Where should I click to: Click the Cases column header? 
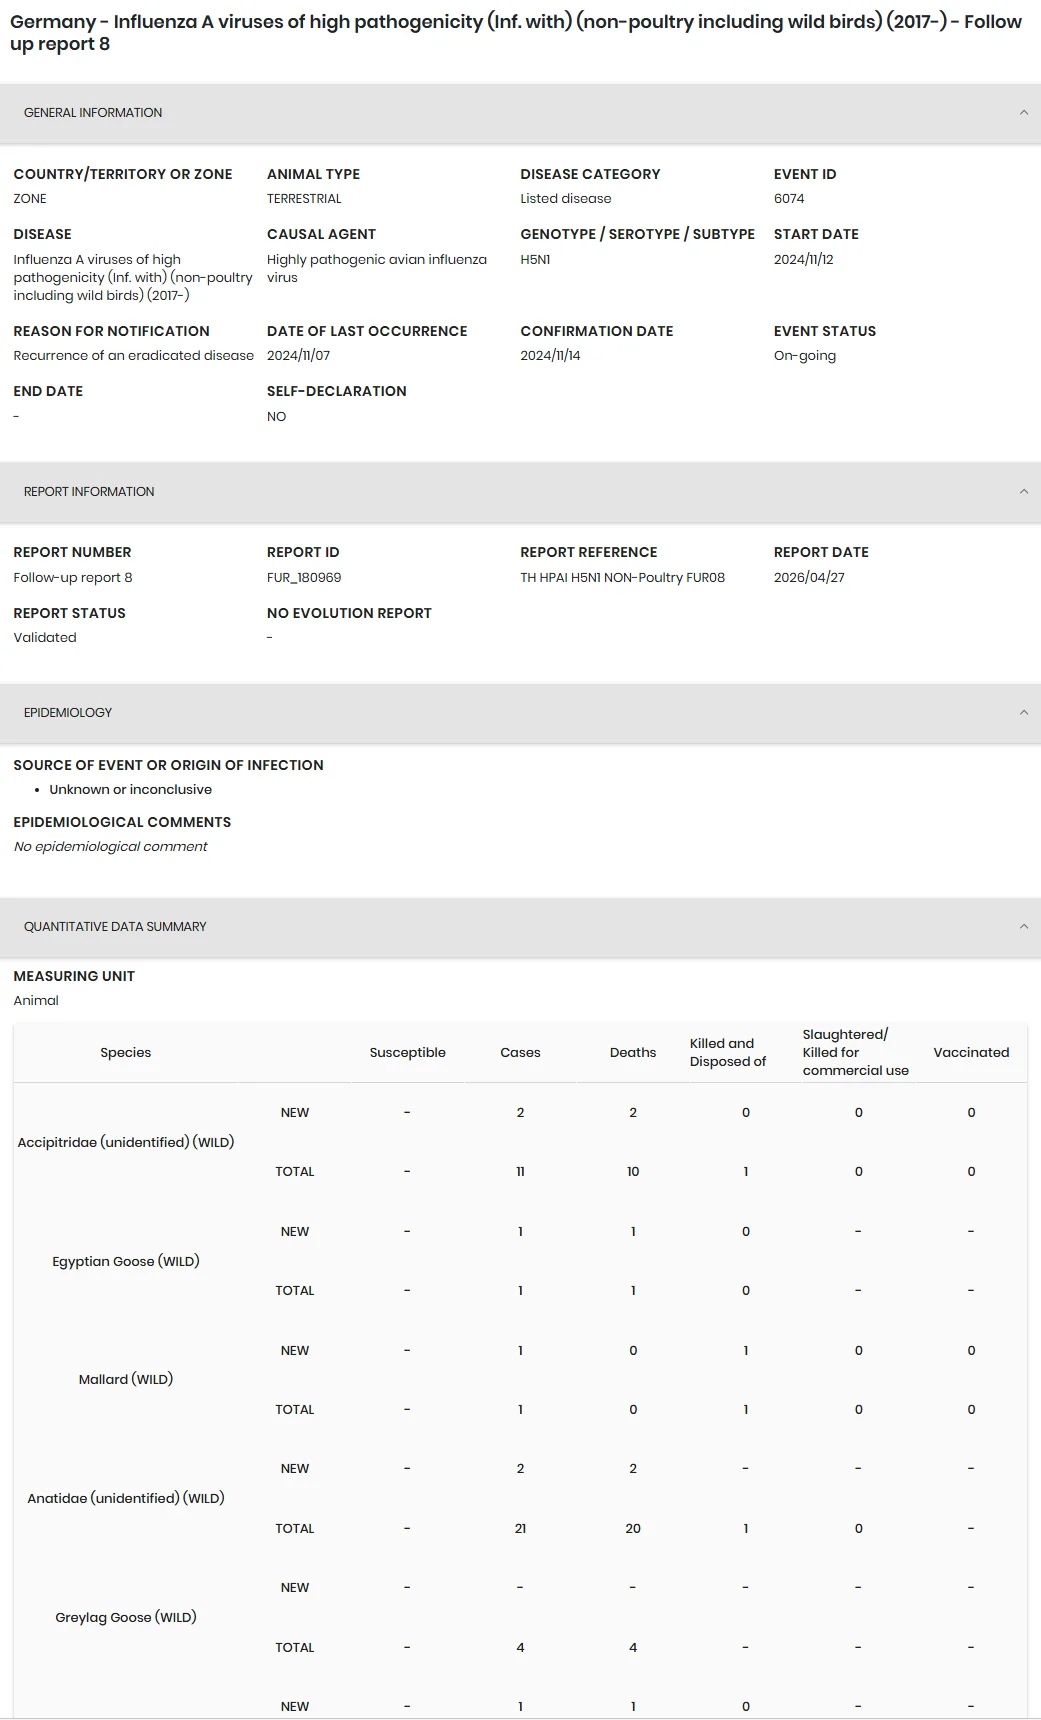[520, 1053]
